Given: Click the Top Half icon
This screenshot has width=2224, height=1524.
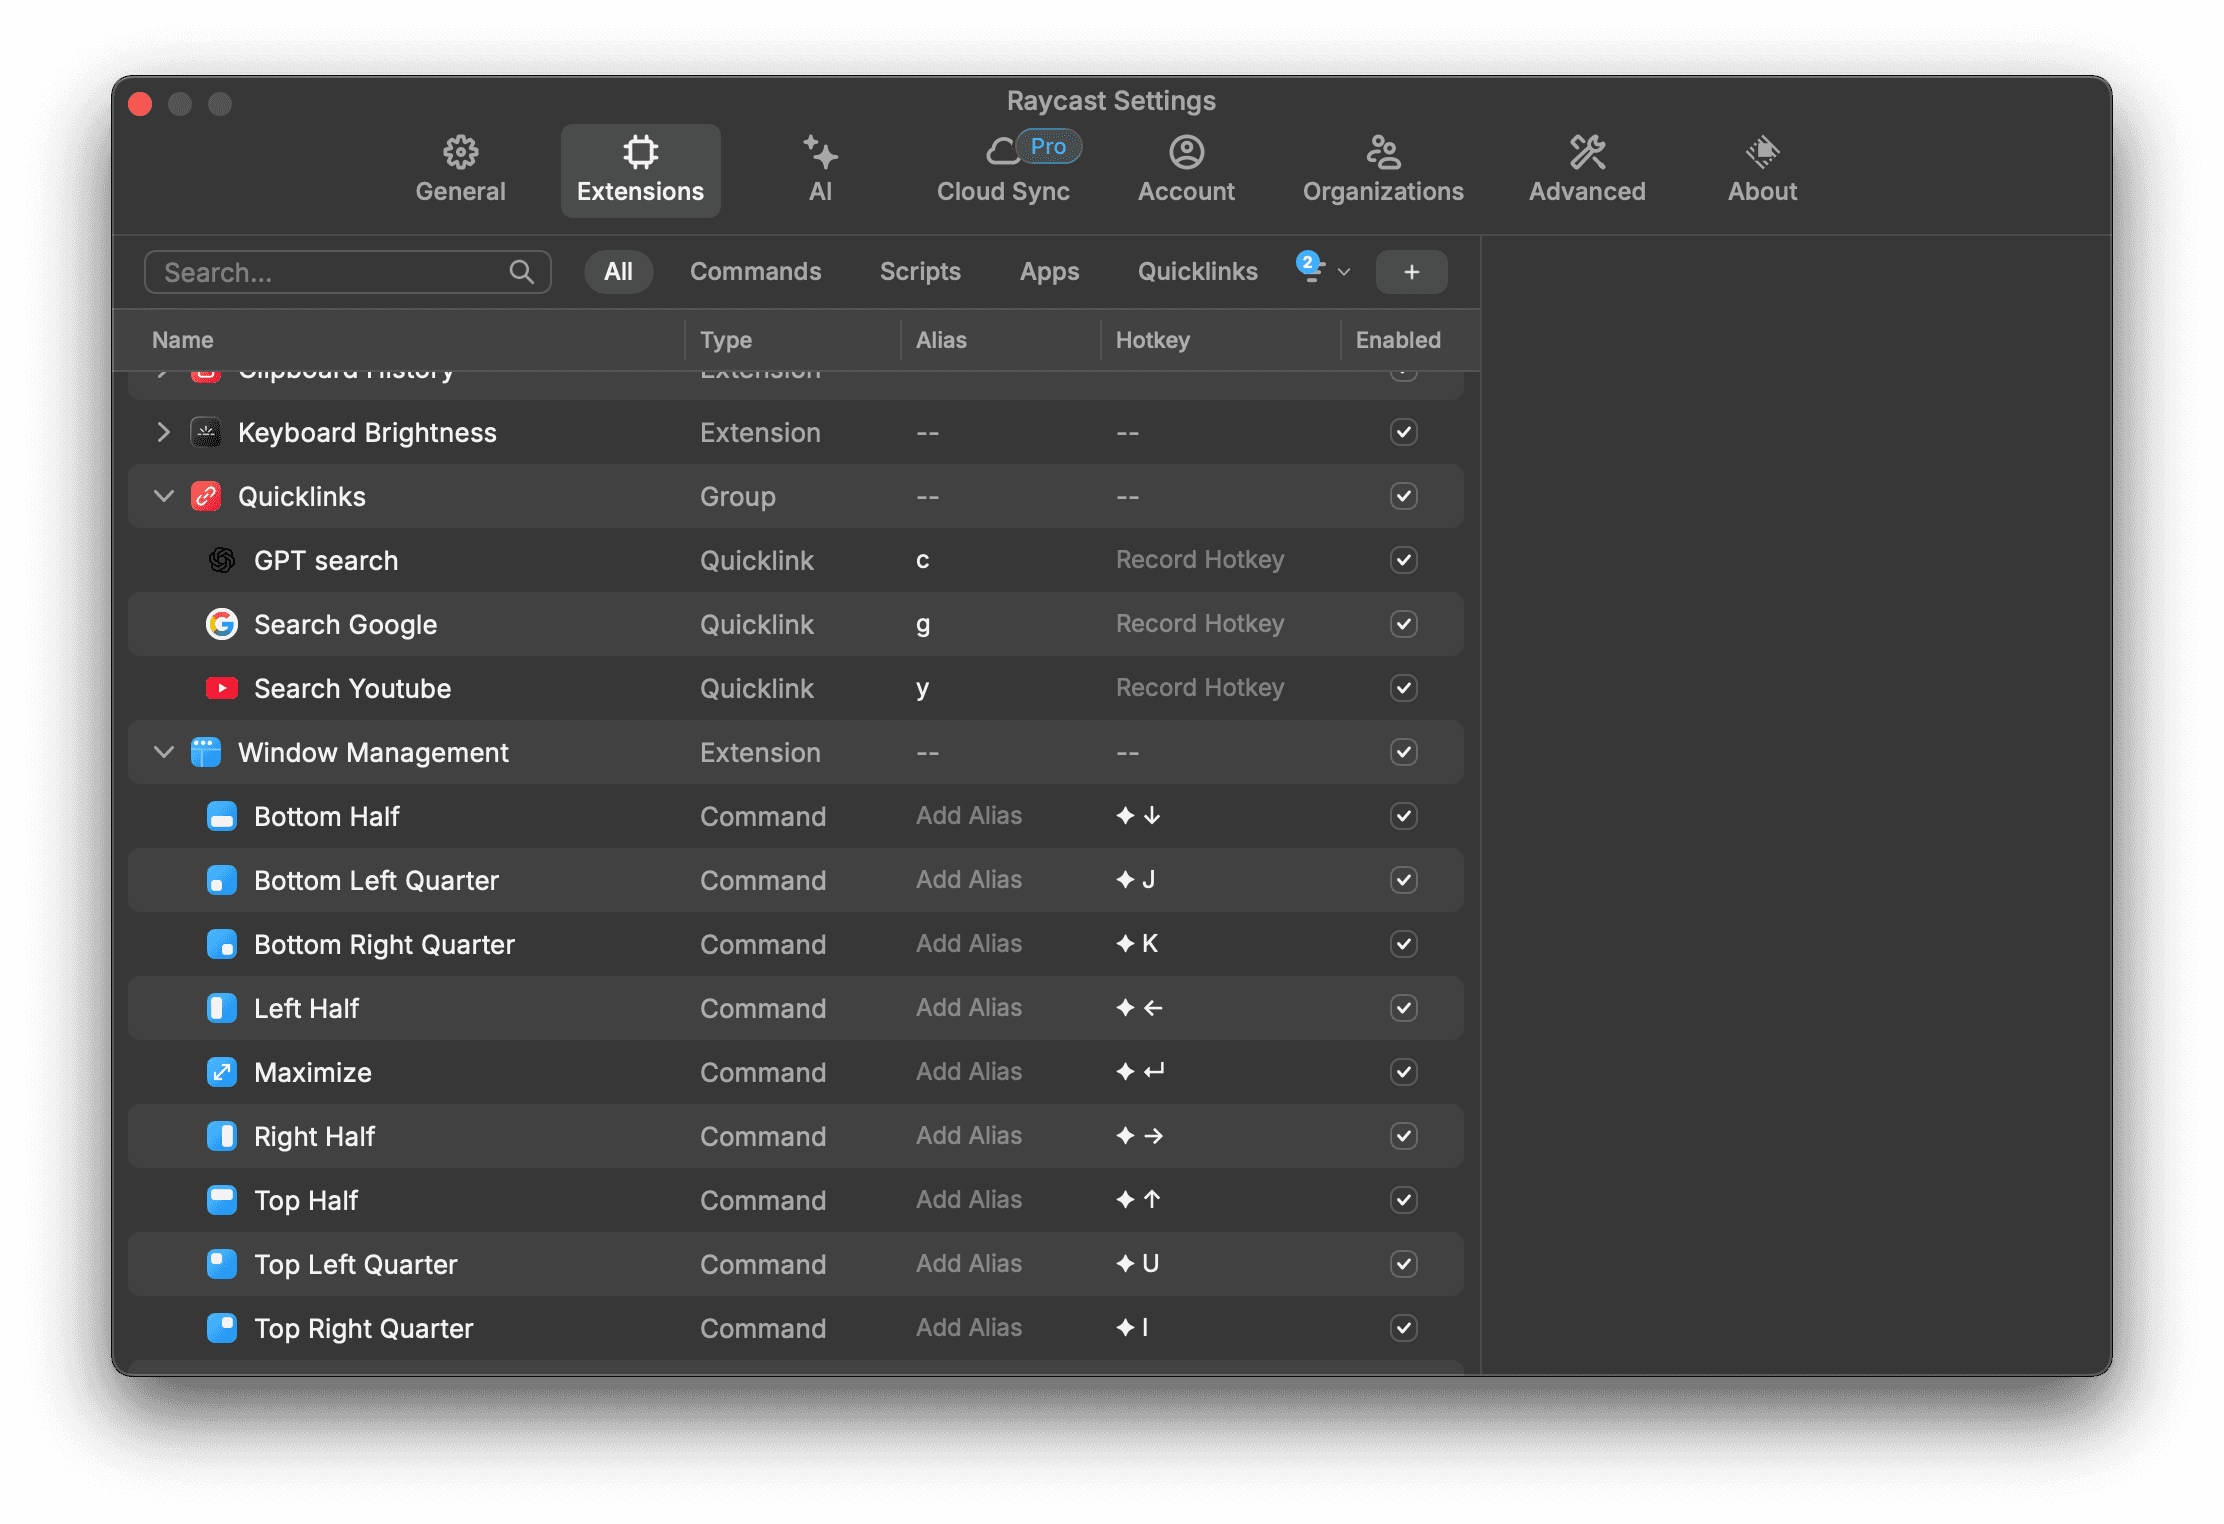Looking at the screenshot, I should (222, 1200).
